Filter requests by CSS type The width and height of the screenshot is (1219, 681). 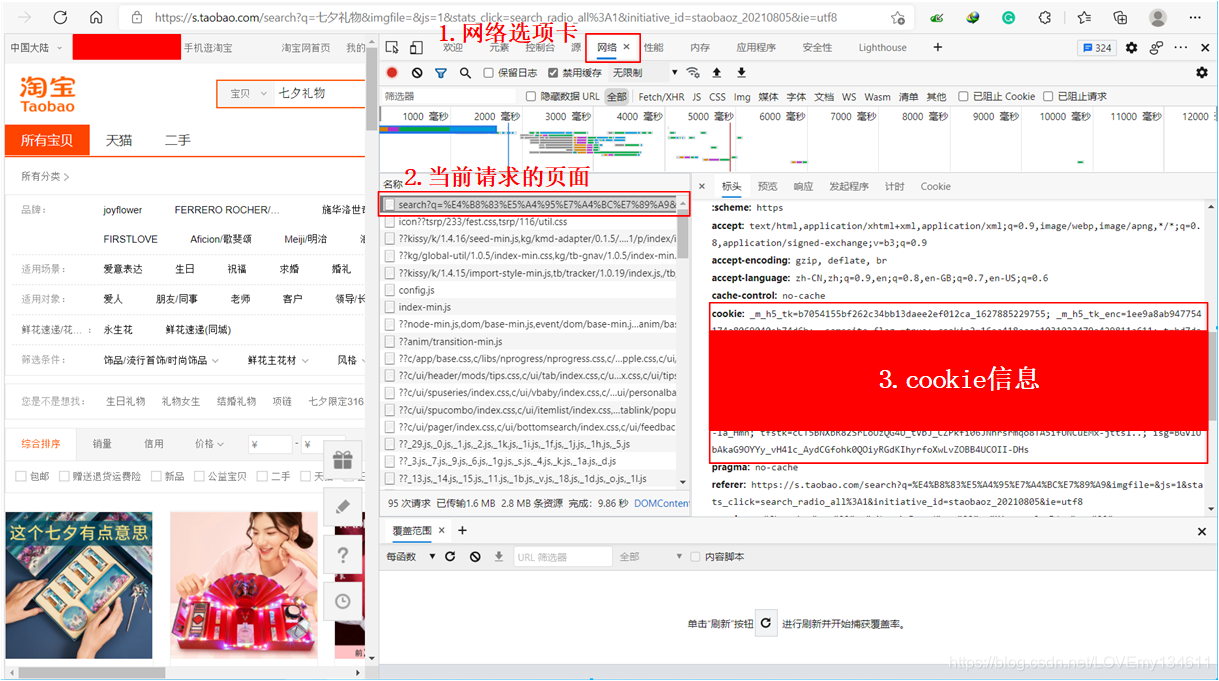coord(717,97)
